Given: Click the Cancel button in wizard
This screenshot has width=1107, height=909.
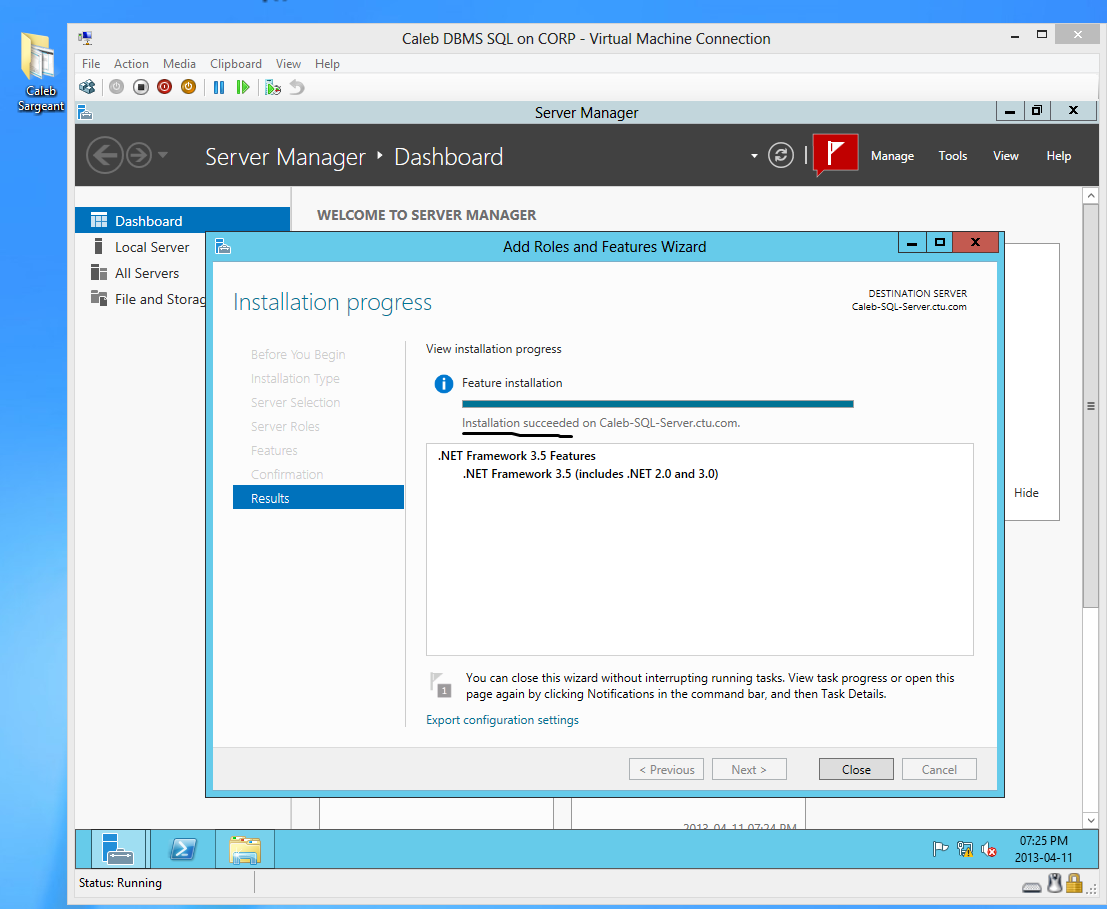Looking at the screenshot, I should coord(939,769).
